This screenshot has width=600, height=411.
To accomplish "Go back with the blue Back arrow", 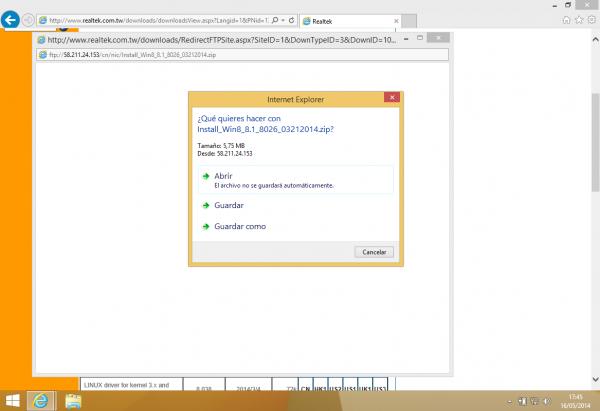I will (10, 20).
